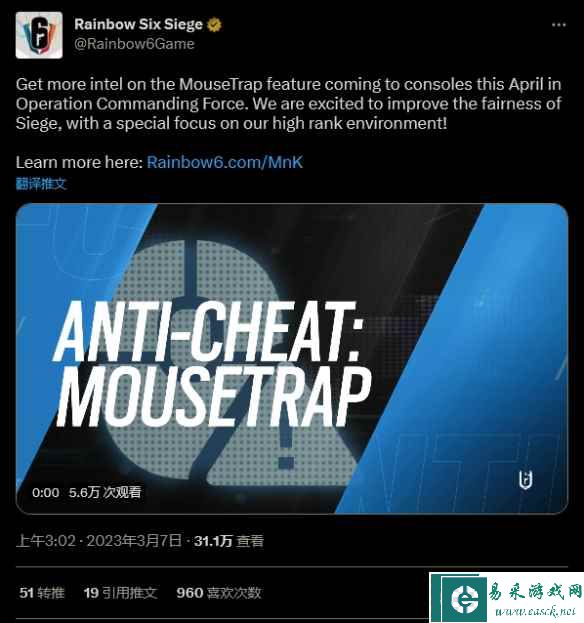Click the Rainbow Six Siege display name

pyautogui.click(x=138, y=24)
